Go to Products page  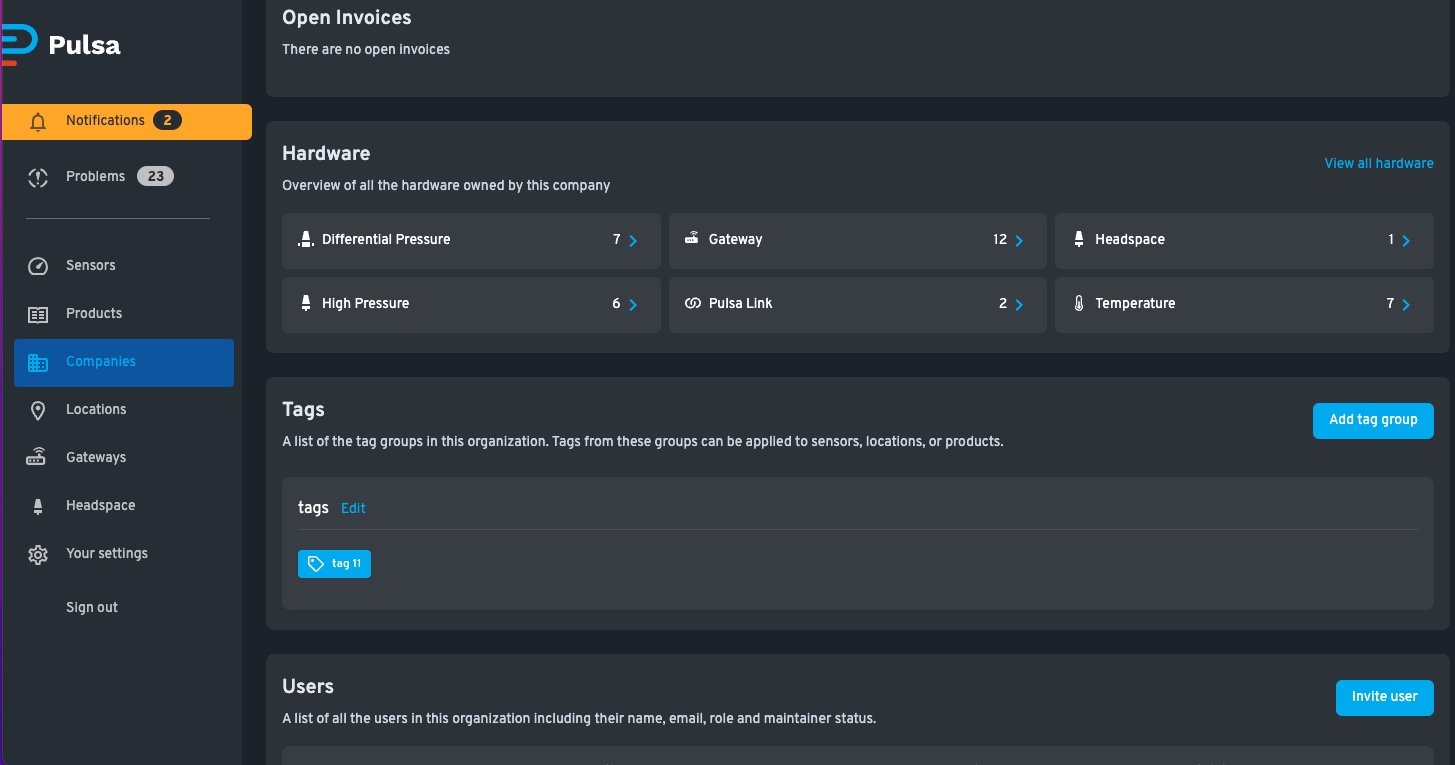pyautogui.click(x=123, y=313)
